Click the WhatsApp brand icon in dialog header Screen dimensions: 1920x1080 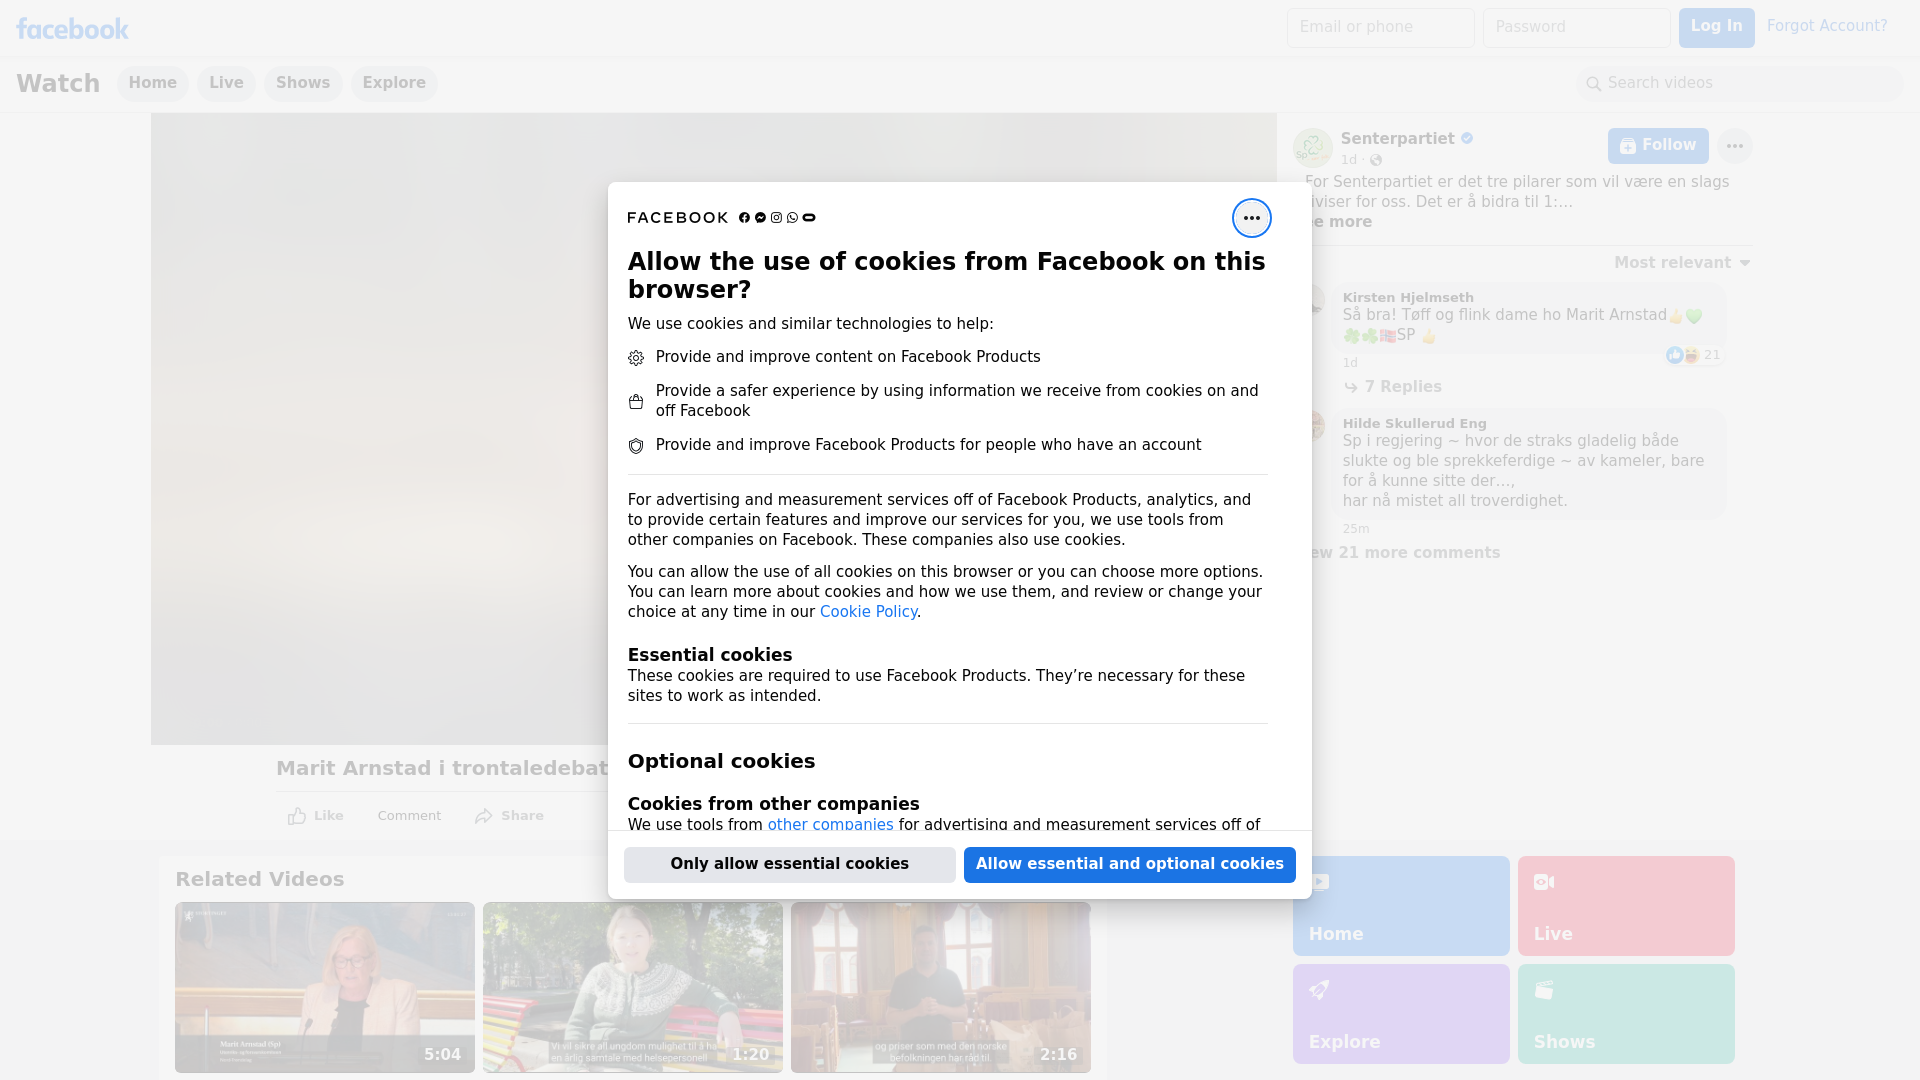tap(793, 218)
